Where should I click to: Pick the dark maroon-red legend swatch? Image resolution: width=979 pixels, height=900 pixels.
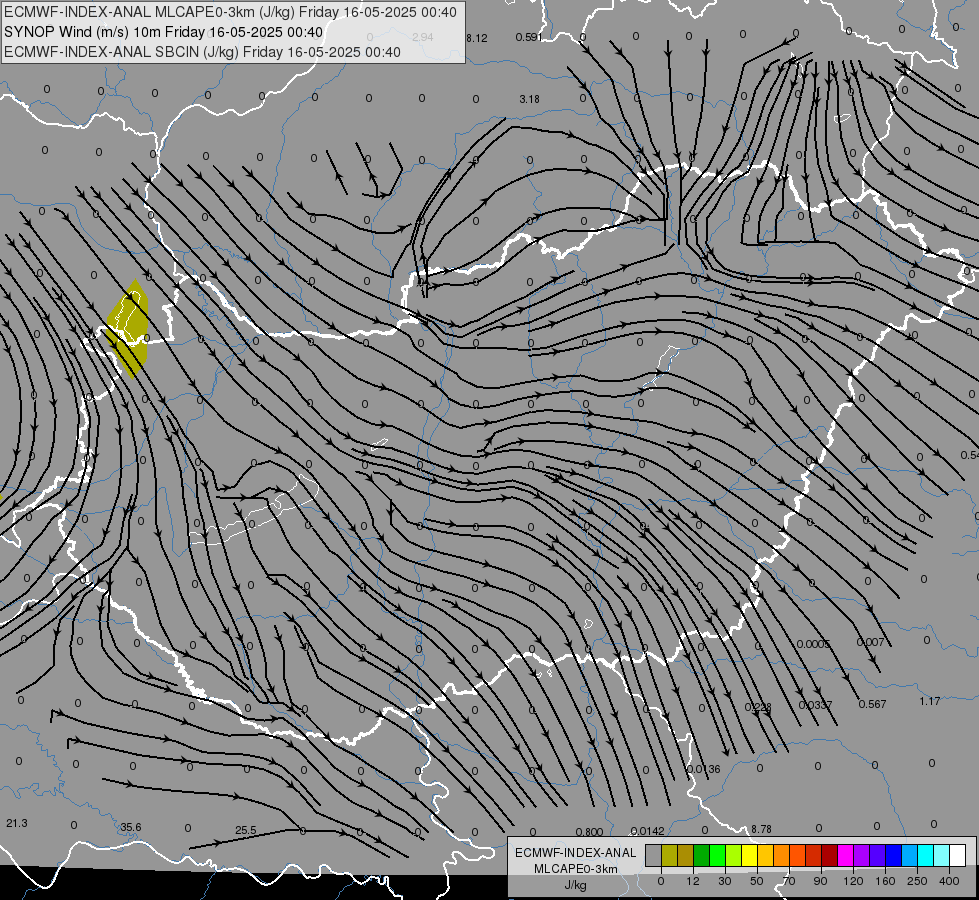click(830, 855)
